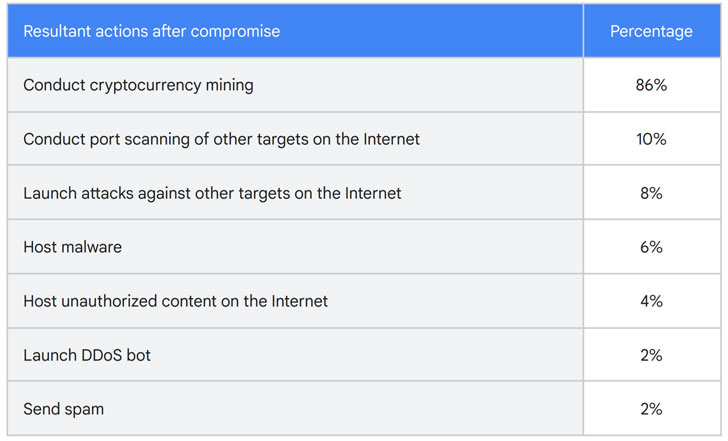Click the "Conduct port scanning" row text
This screenshot has width=728, height=441.
tap(221, 139)
